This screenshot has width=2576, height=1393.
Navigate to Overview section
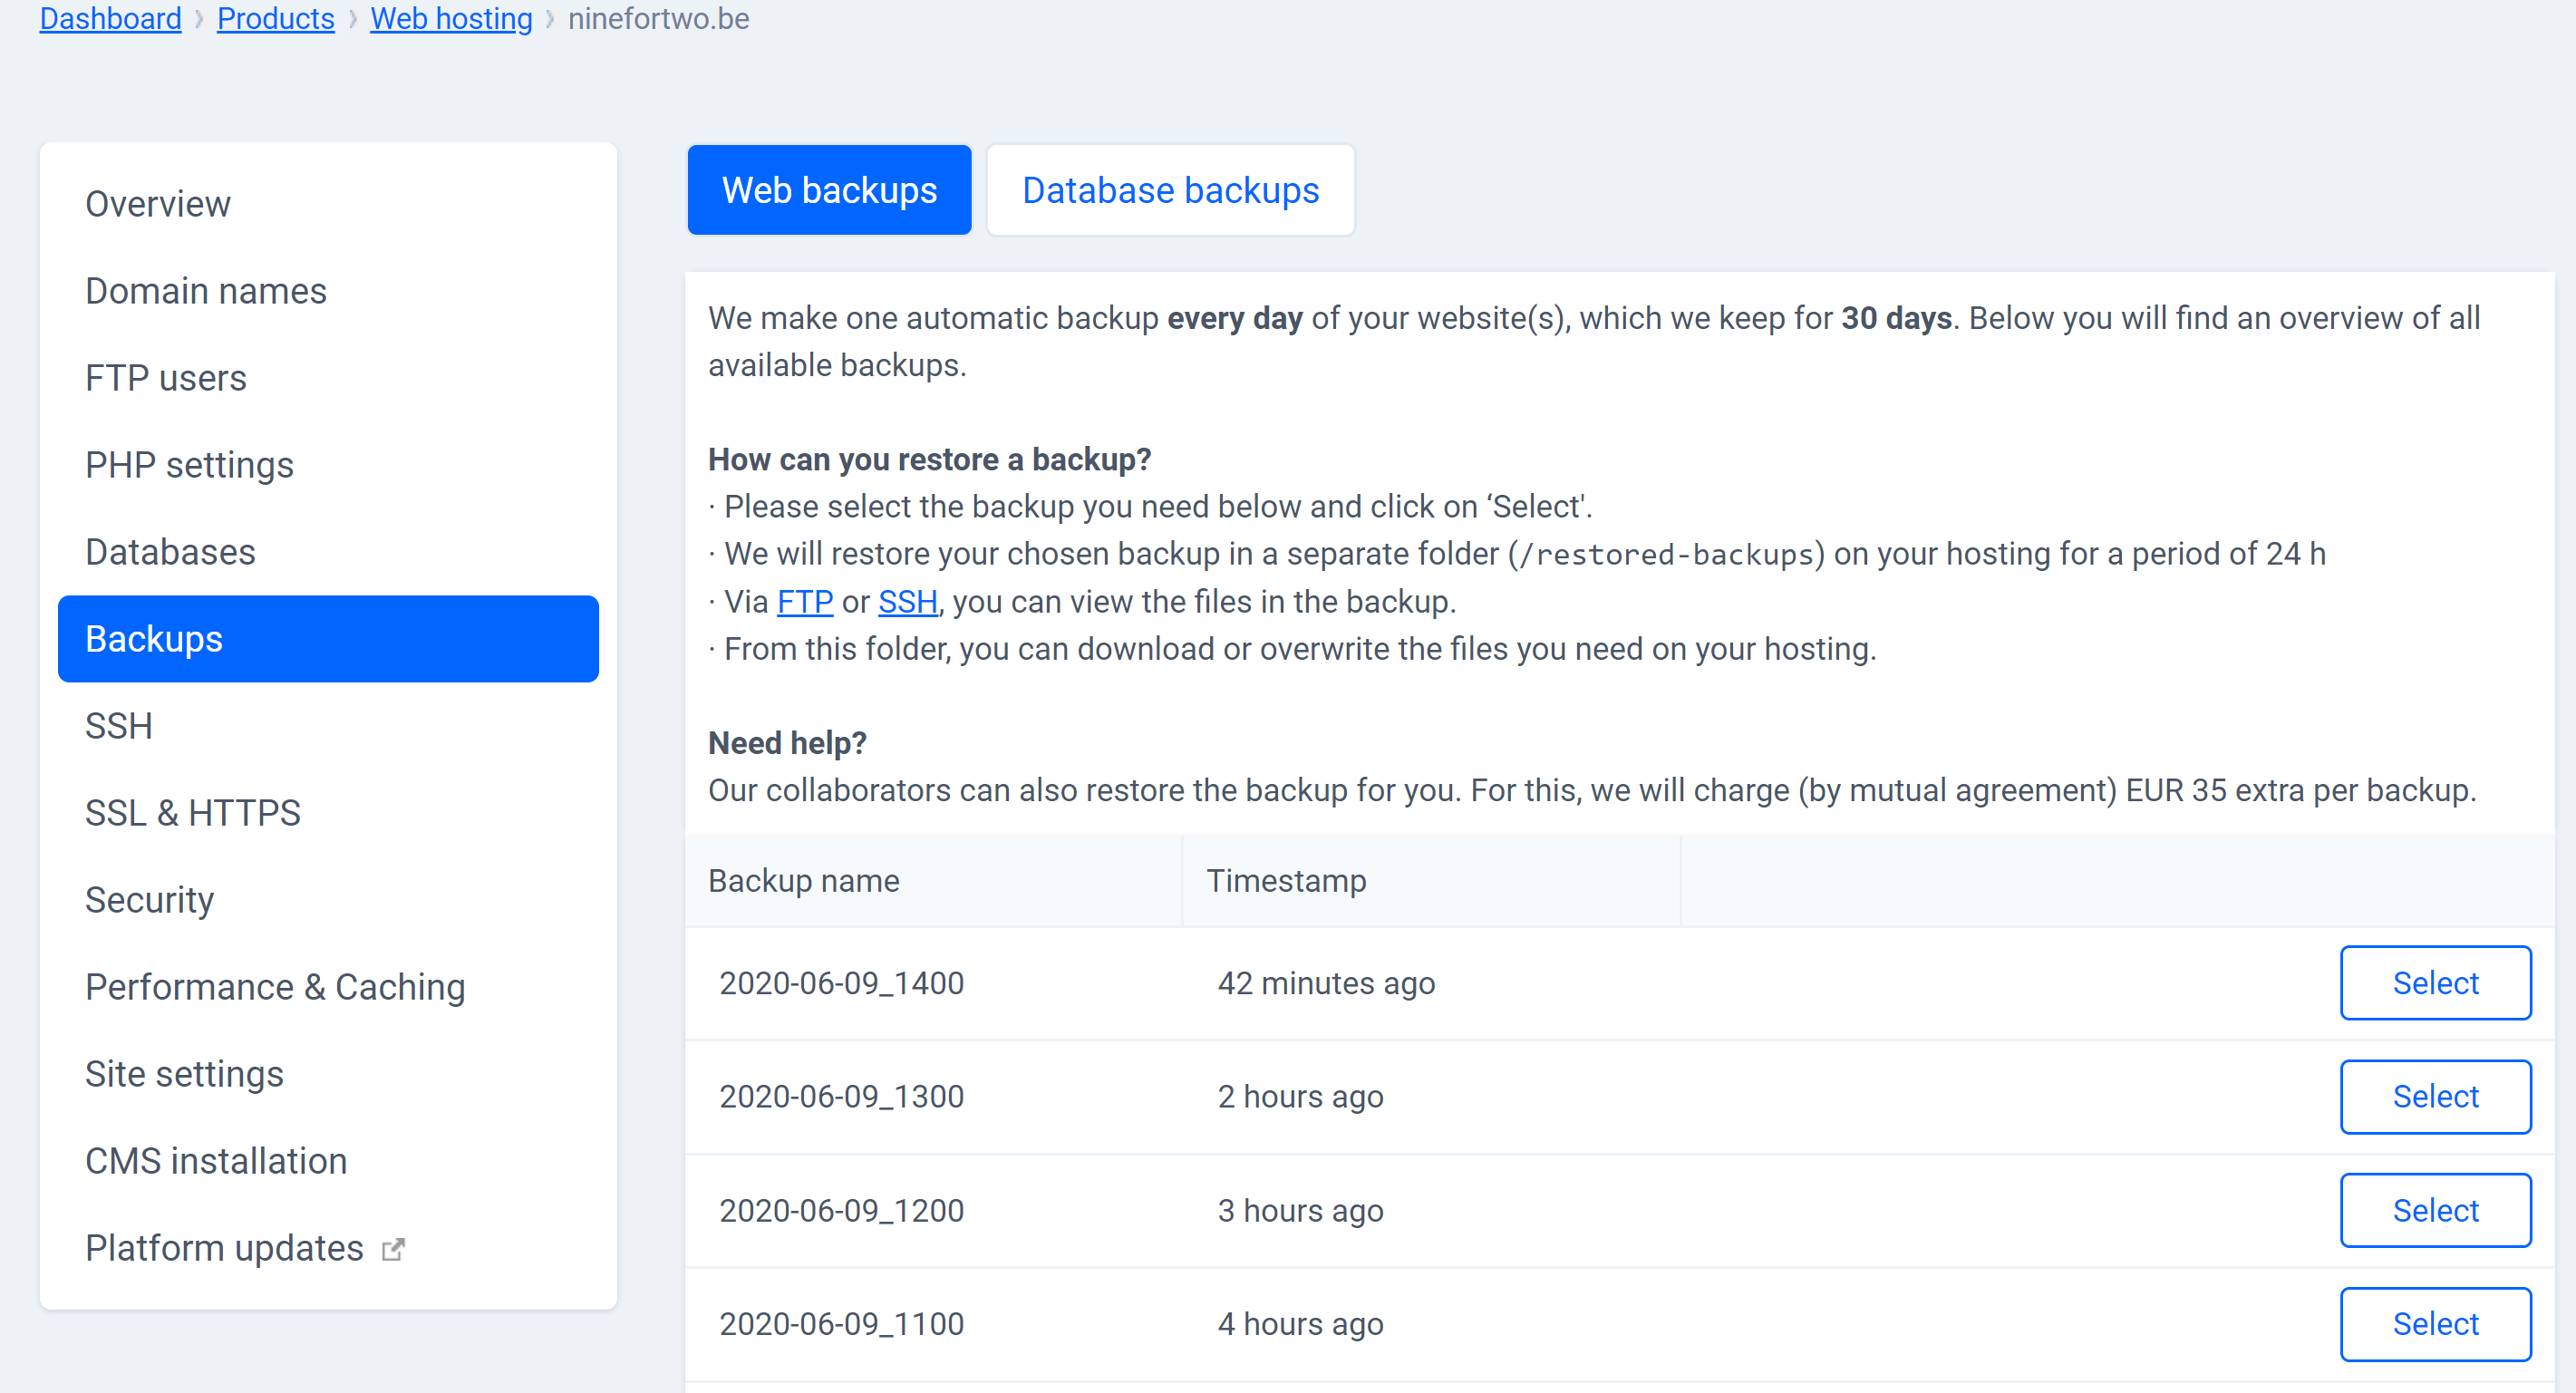[156, 202]
